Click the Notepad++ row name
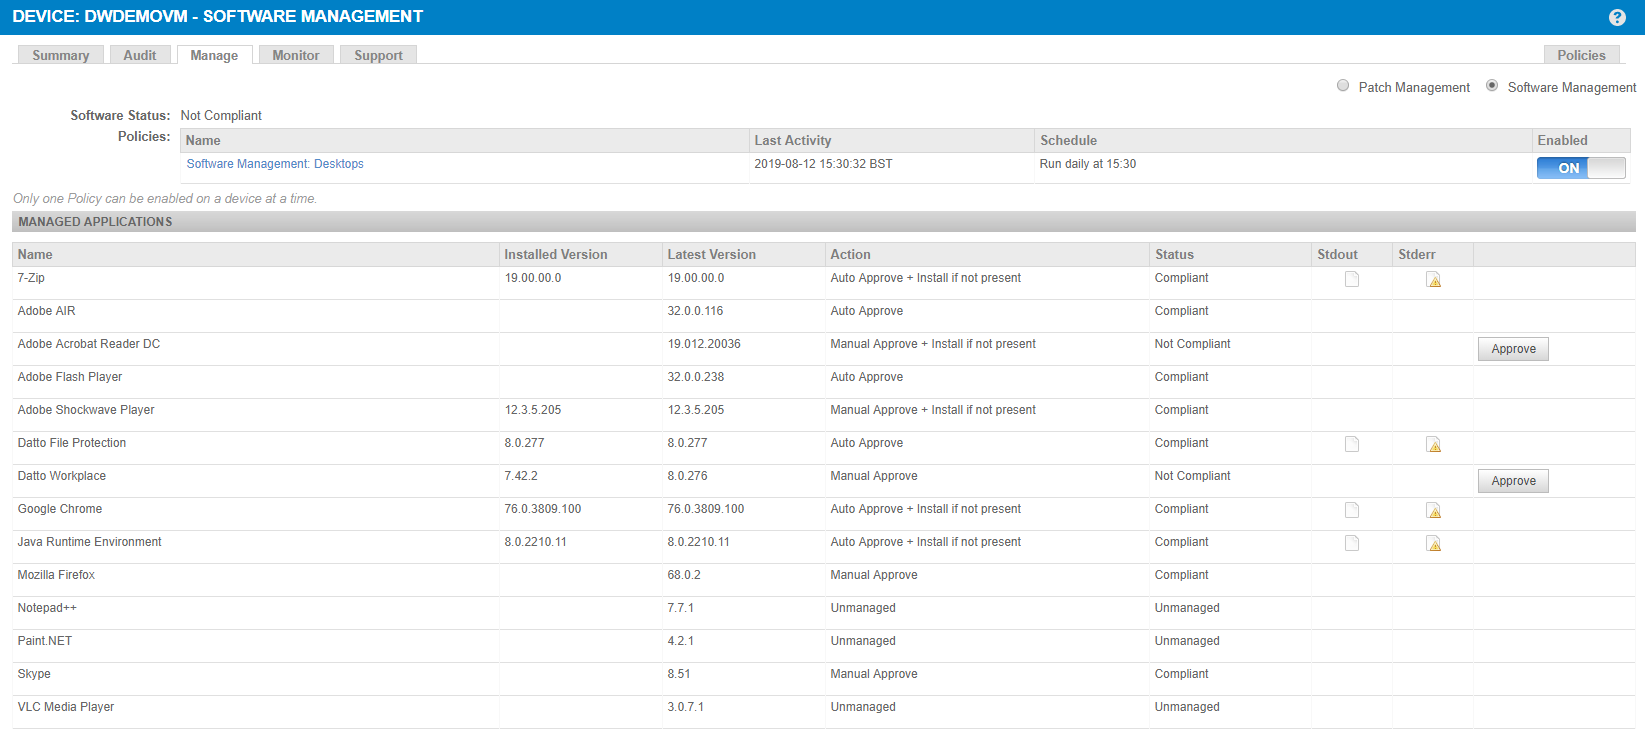The image size is (1645, 738). point(47,608)
